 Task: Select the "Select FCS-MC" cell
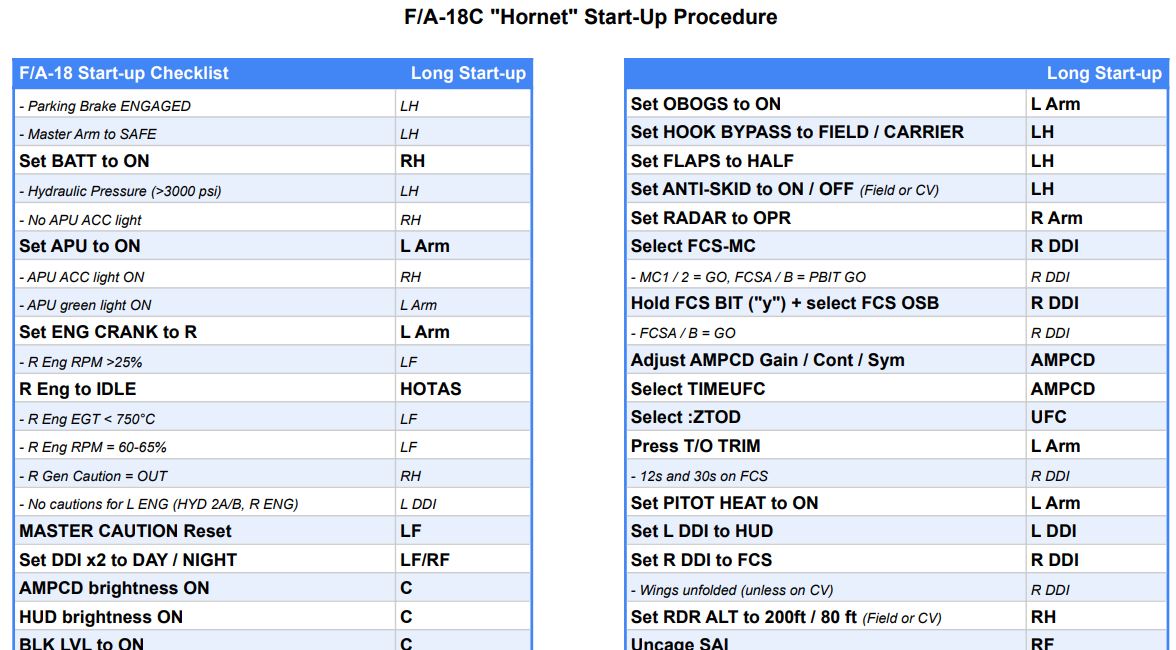693,246
